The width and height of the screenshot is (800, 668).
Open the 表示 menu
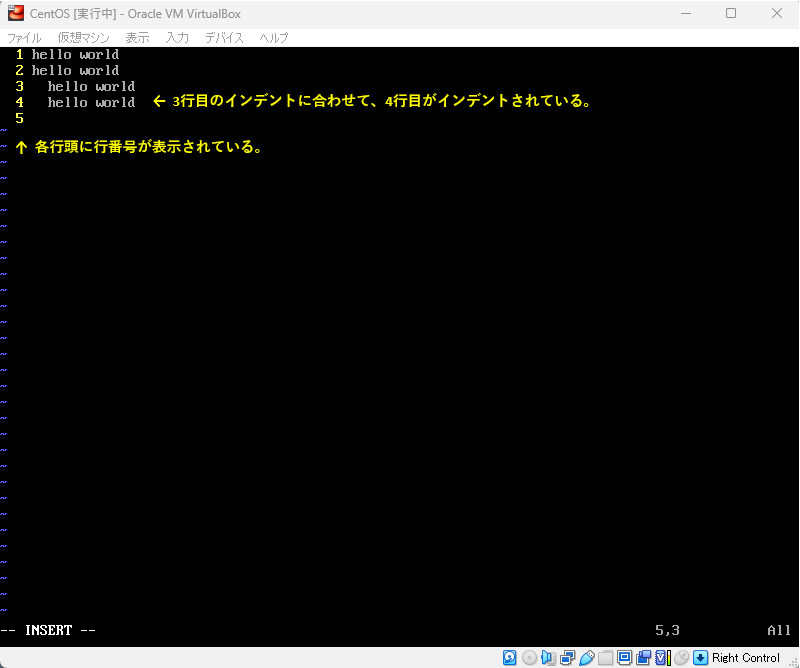138,38
